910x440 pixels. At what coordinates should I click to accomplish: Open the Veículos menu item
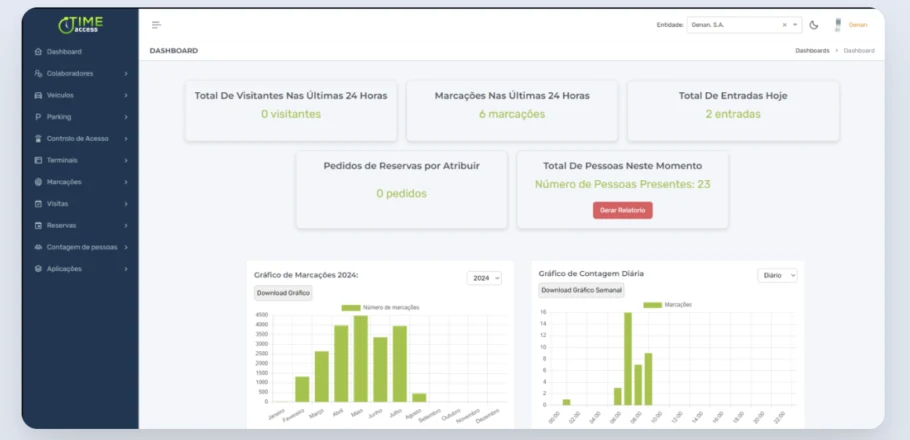coord(81,95)
